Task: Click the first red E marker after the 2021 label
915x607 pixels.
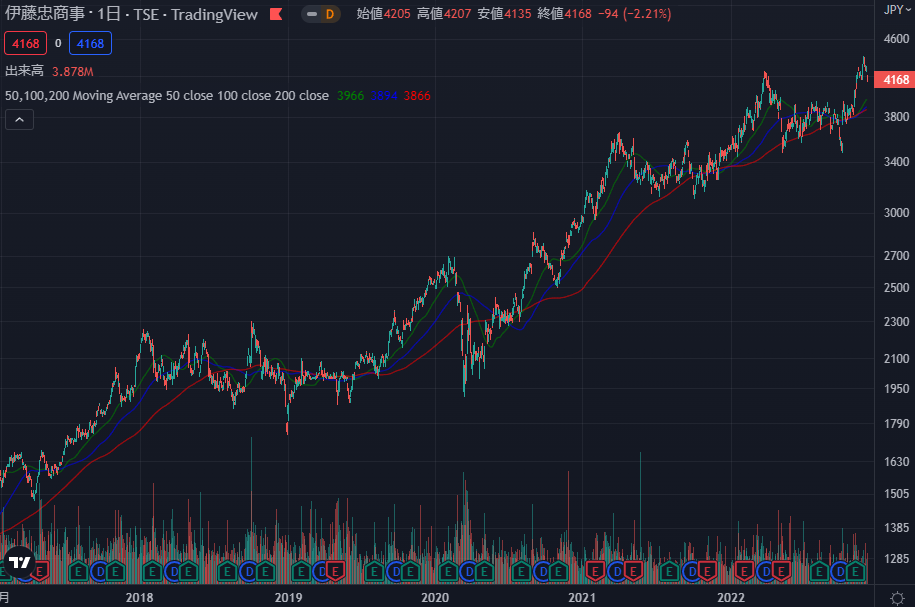Action: [x=595, y=572]
